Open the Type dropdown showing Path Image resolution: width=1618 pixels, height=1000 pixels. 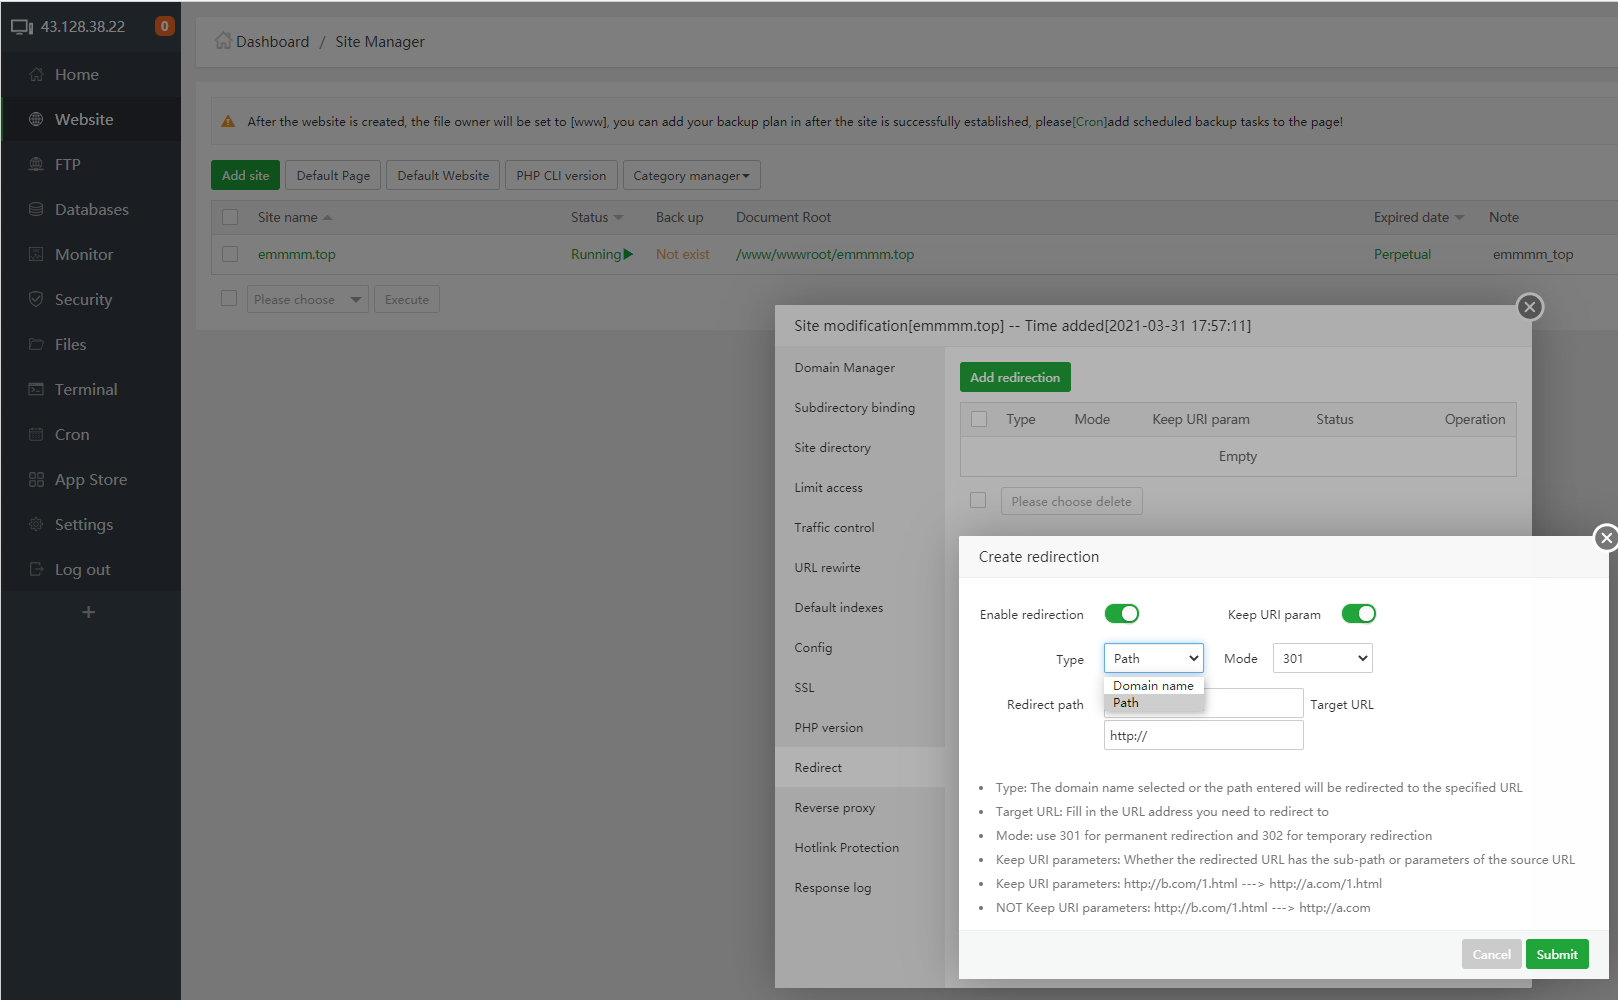[1154, 658]
